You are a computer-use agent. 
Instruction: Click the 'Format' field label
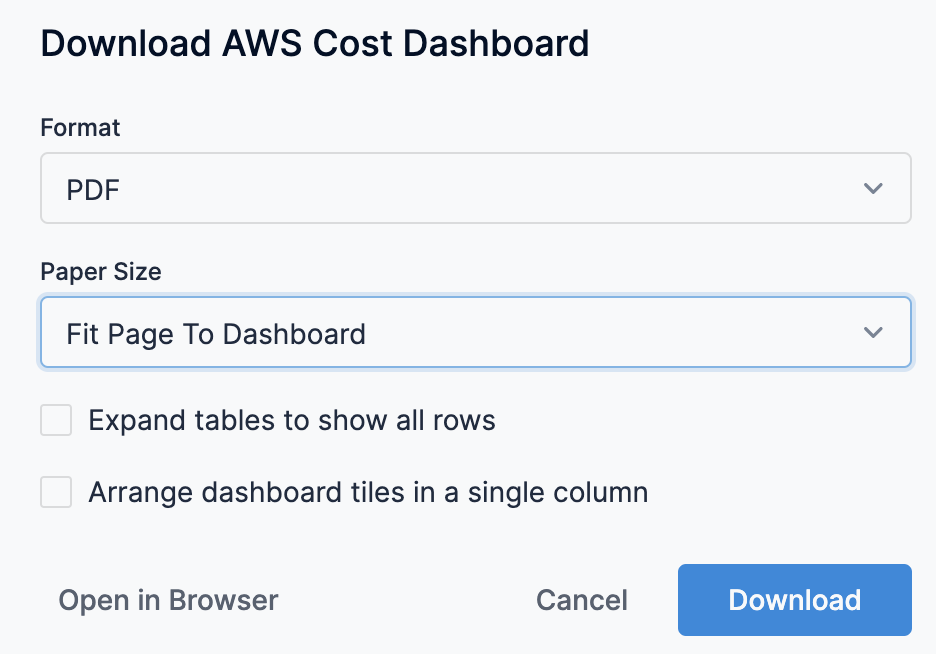click(x=80, y=128)
